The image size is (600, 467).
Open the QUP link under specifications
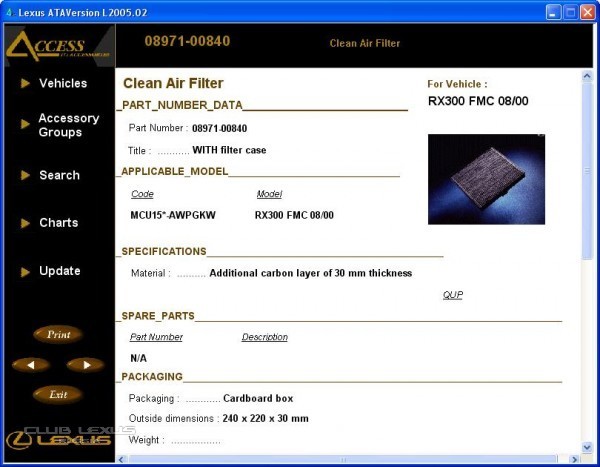(x=452, y=295)
